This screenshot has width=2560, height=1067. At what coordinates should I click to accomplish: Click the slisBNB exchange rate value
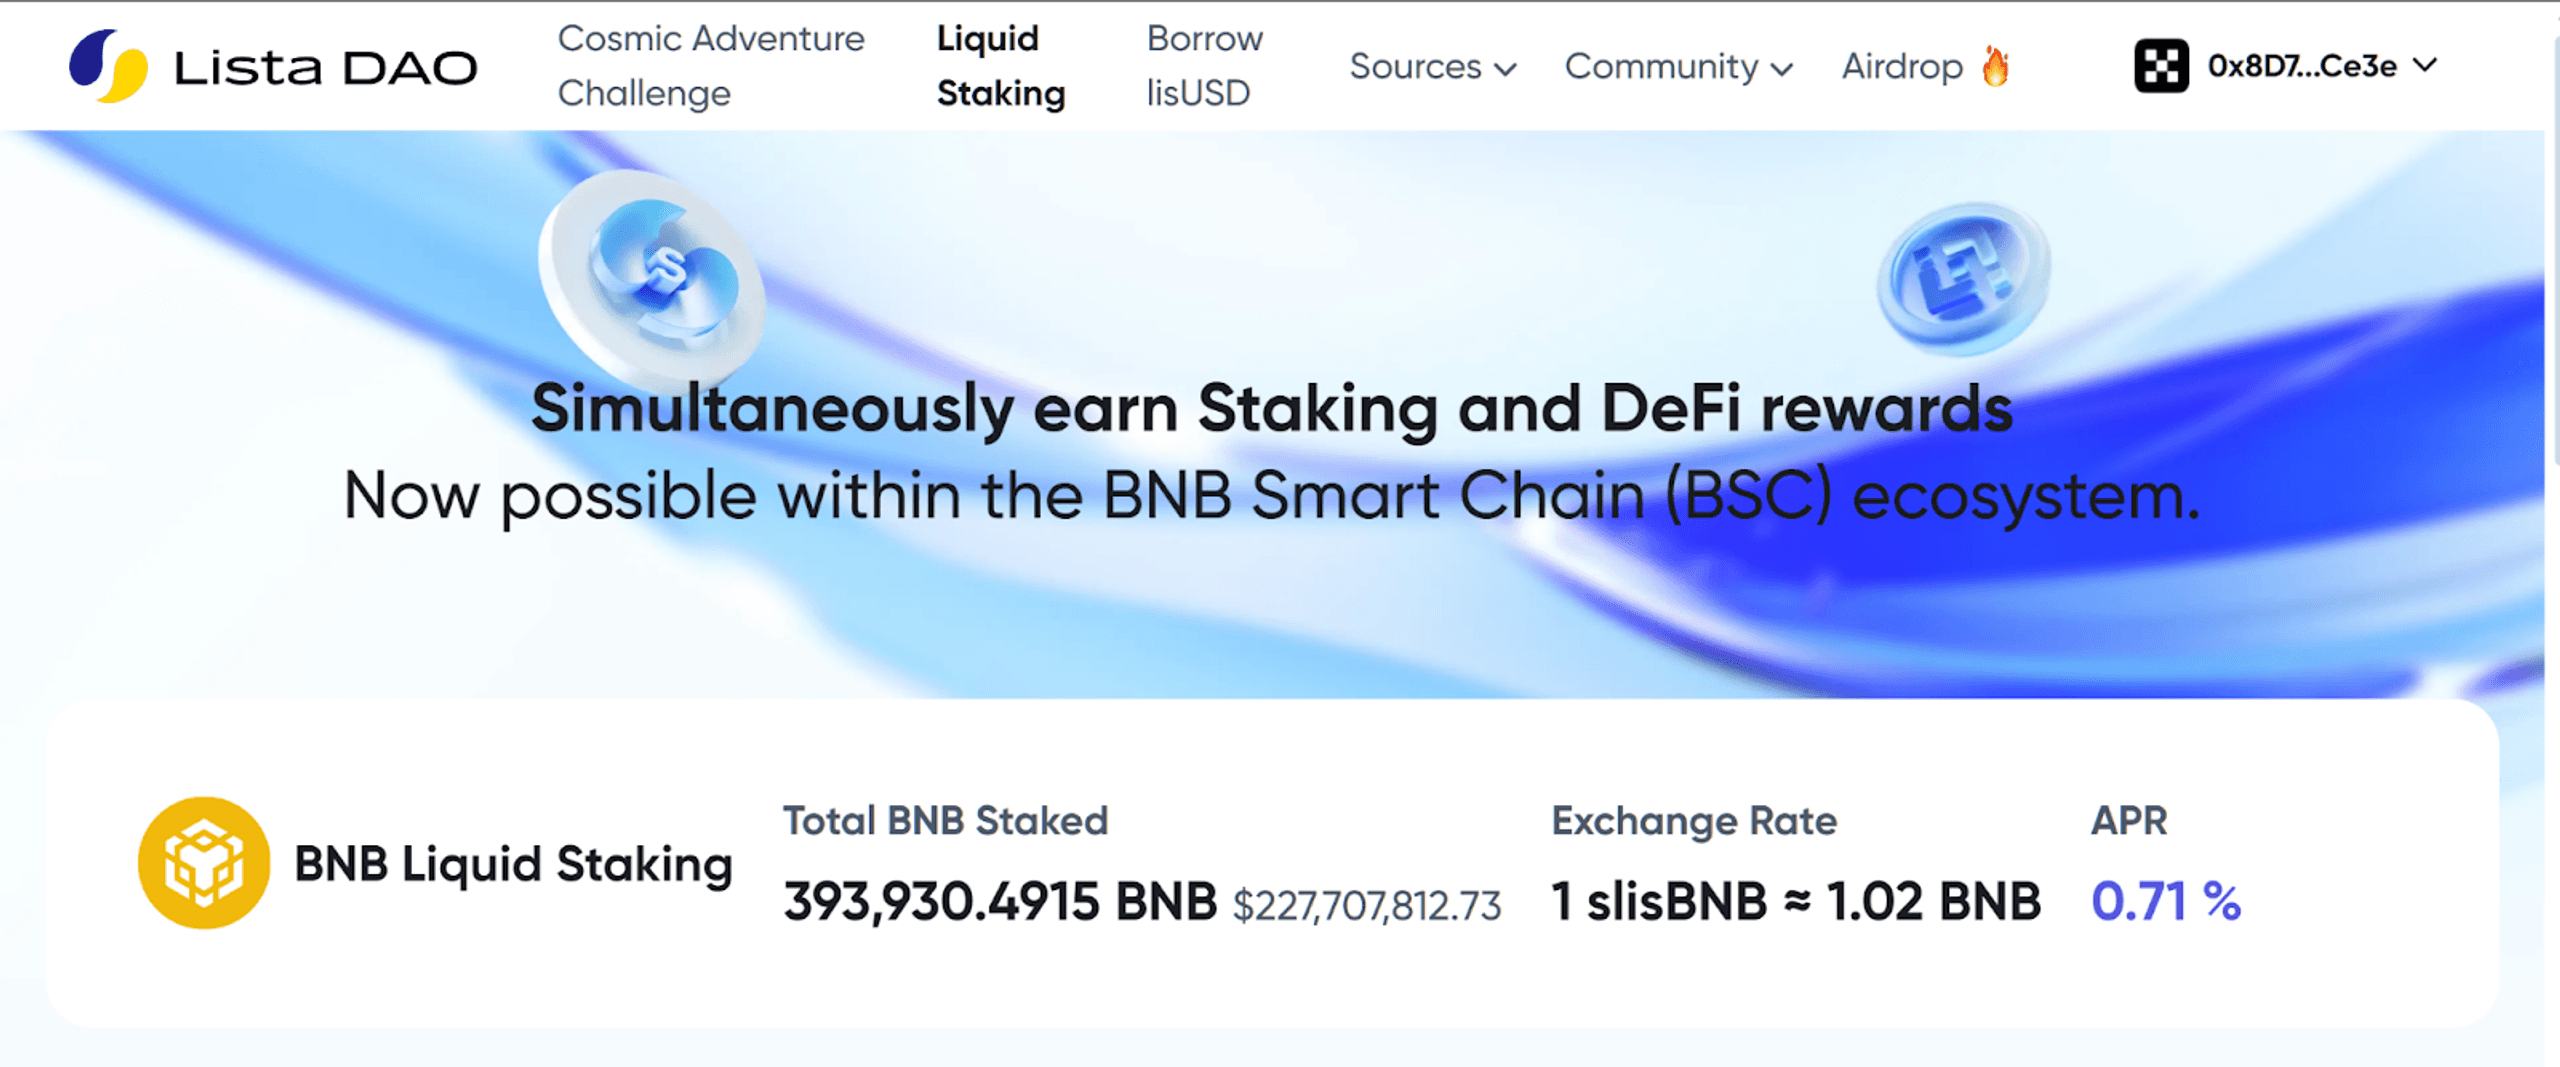click(x=1795, y=902)
